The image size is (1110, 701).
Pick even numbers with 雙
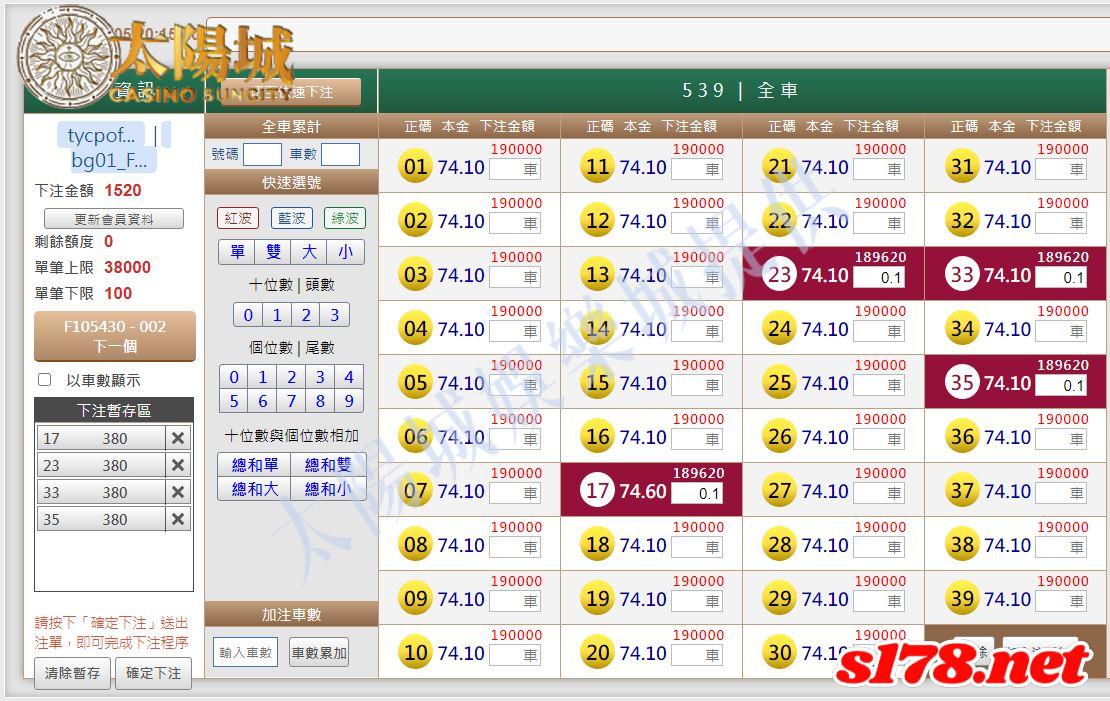tap(273, 252)
